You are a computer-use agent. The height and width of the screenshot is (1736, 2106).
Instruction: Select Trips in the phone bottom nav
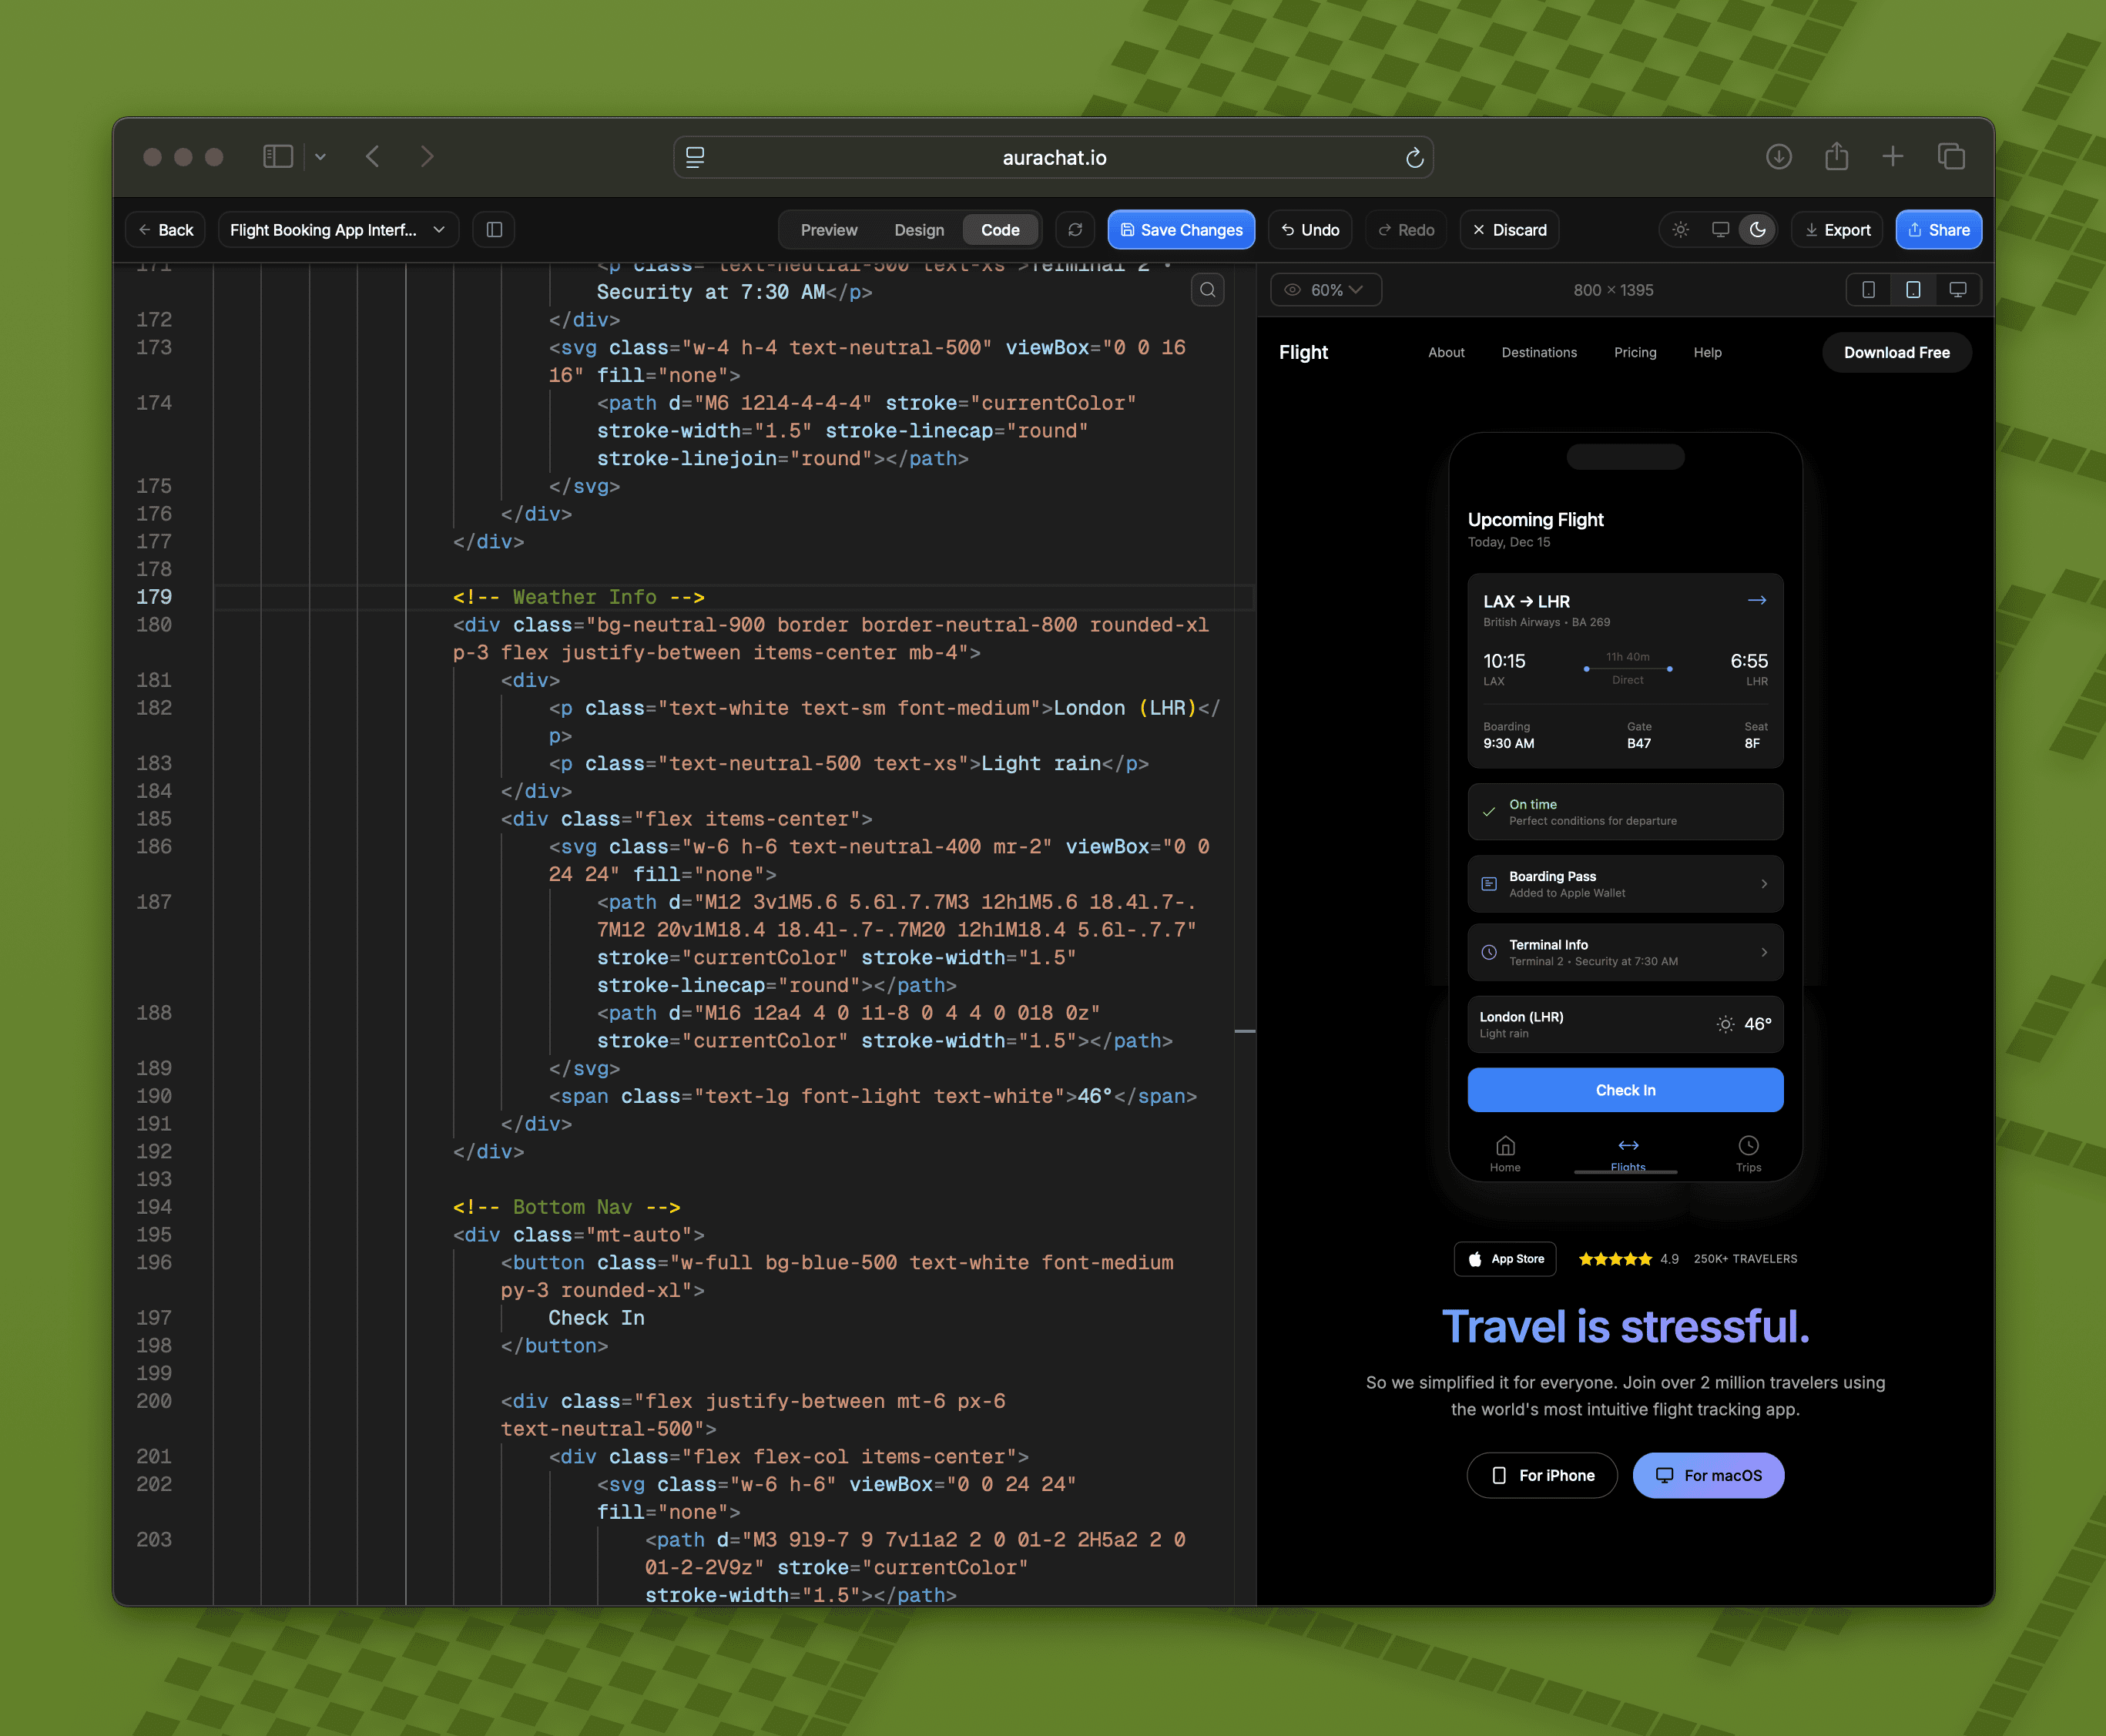pyautogui.click(x=1748, y=1154)
